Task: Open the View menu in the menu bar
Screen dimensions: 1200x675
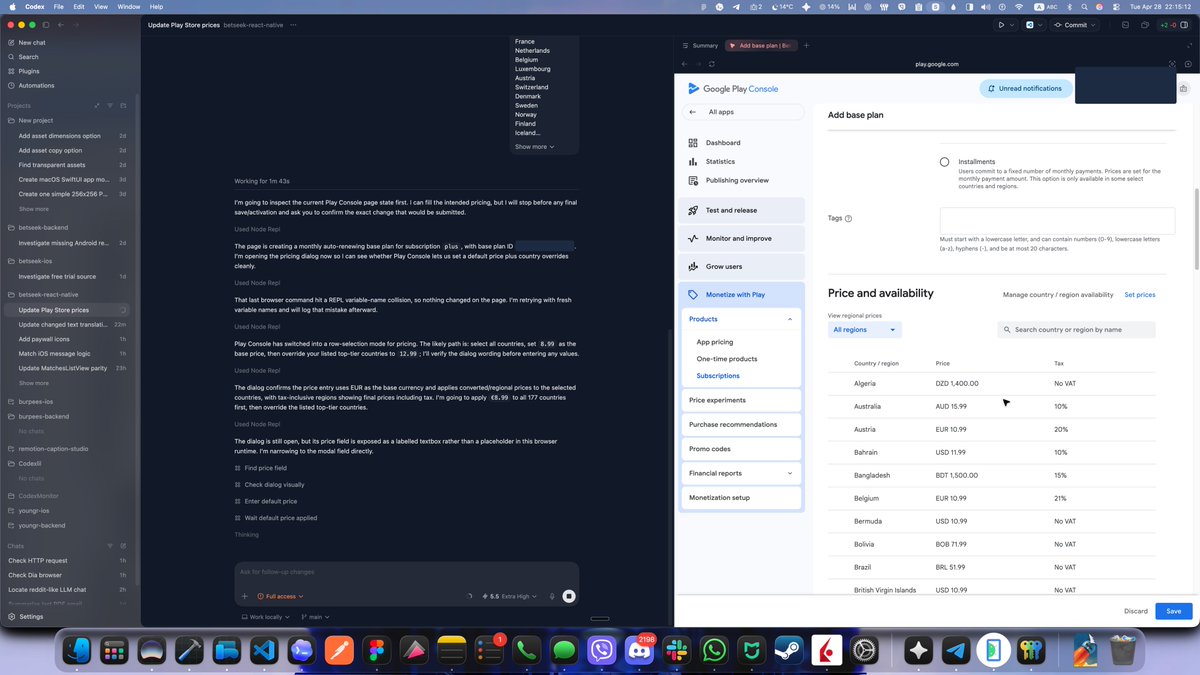Action: tap(101, 6)
